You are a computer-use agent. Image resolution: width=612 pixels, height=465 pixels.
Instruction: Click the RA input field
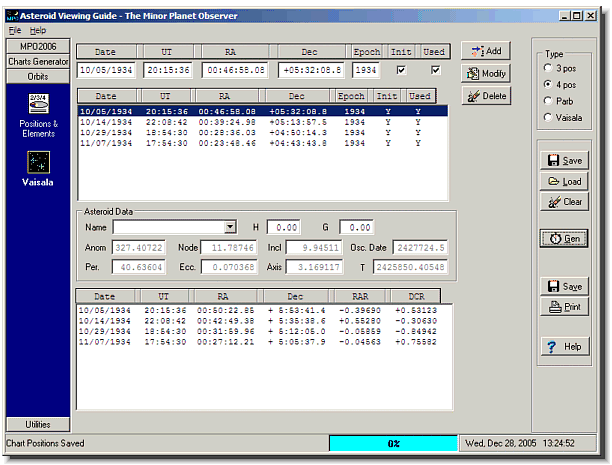235,70
